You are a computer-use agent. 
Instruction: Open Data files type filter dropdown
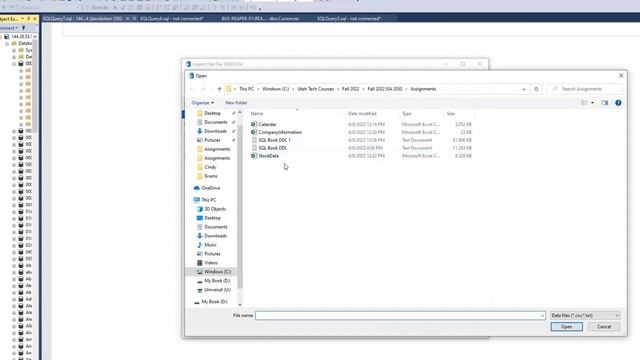point(585,316)
